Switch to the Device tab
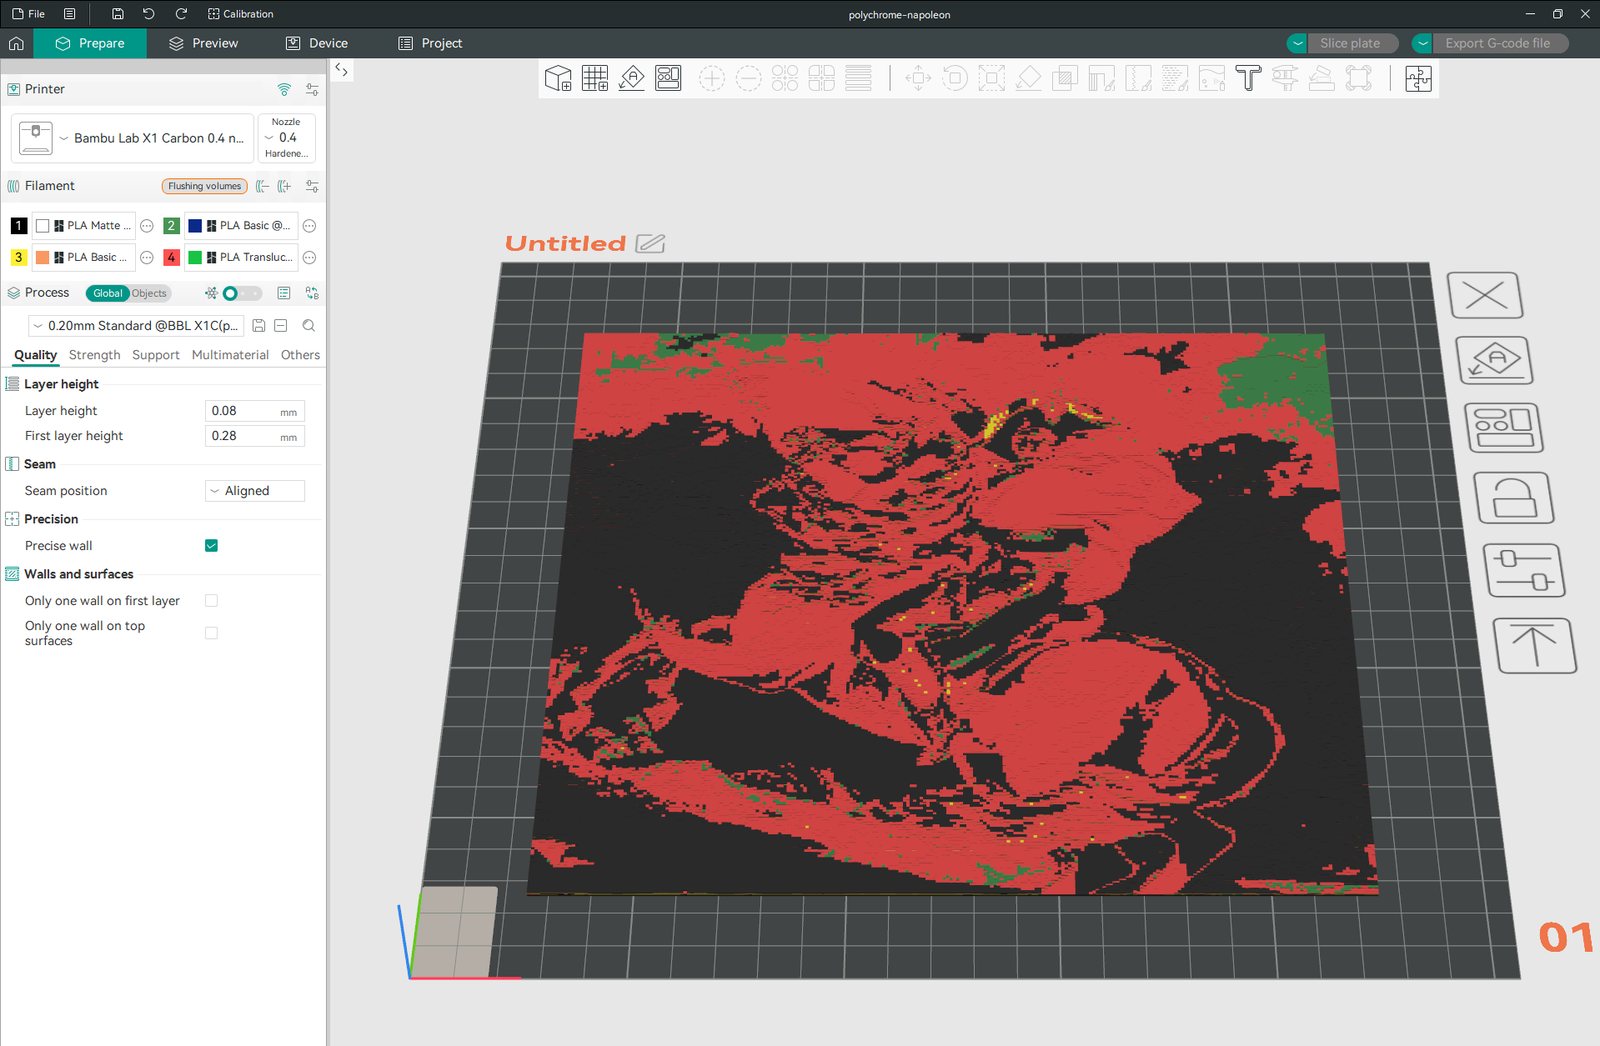Screen dimensions: 1600x1046 (x=317, y=43)
